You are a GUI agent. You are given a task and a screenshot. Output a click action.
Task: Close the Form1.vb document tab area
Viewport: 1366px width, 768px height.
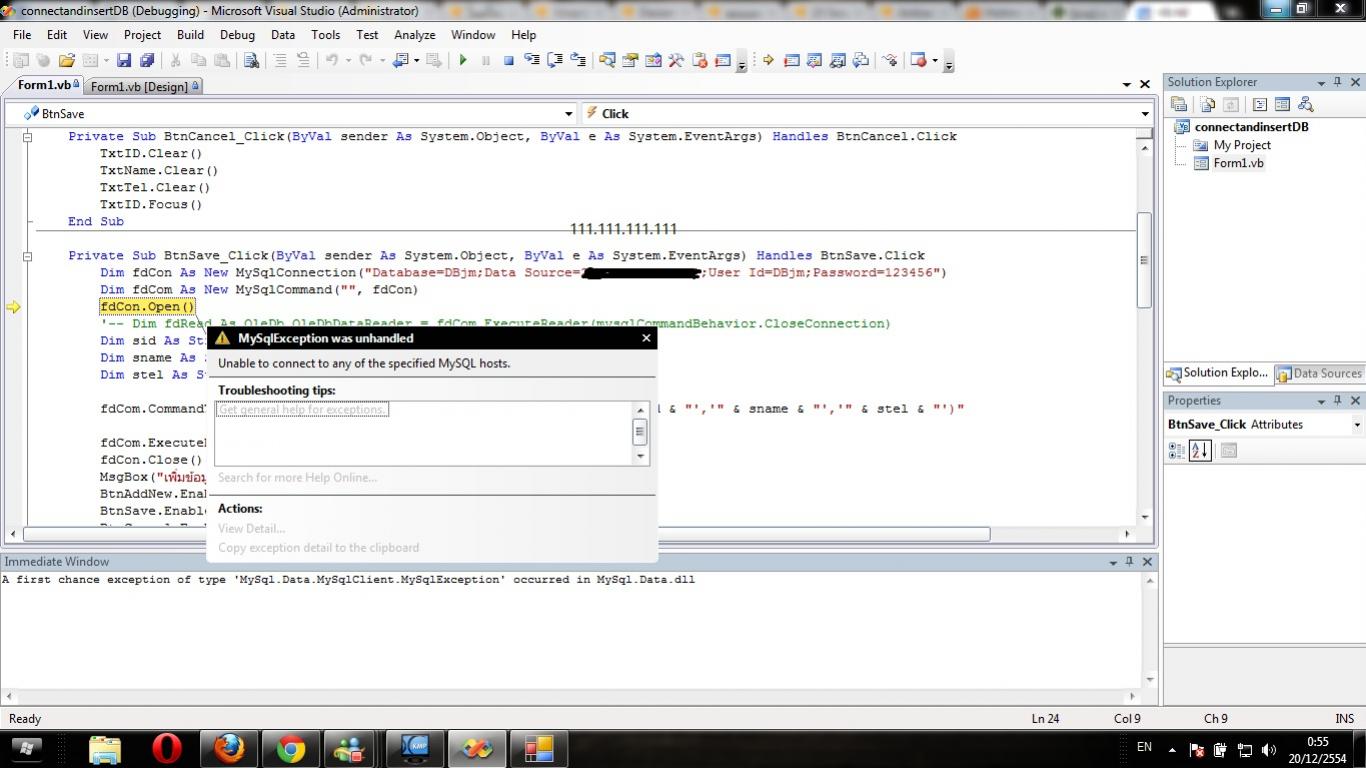click(1145, 85)
